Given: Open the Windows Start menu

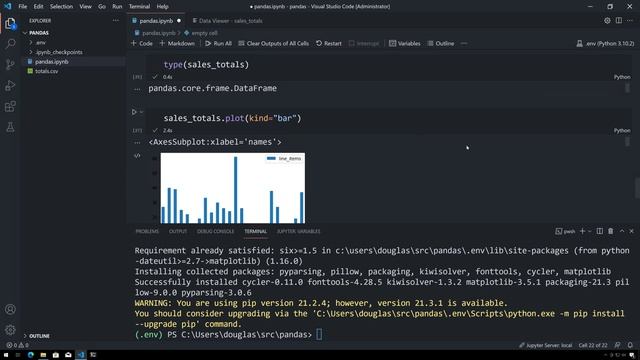Looking at the screenshot, I should click(x=6, y=355).
